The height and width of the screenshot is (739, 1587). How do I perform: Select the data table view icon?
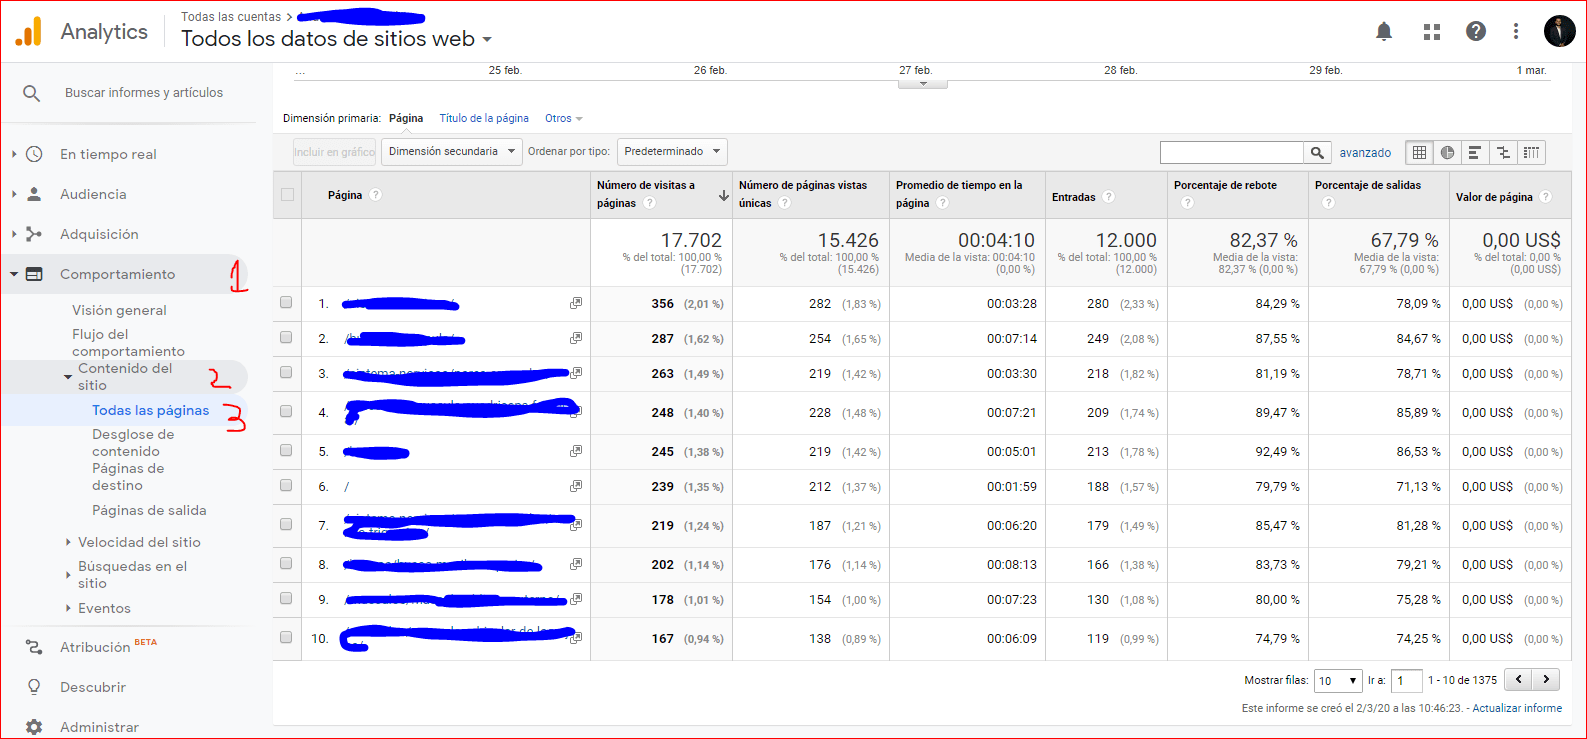point(1419,152)
